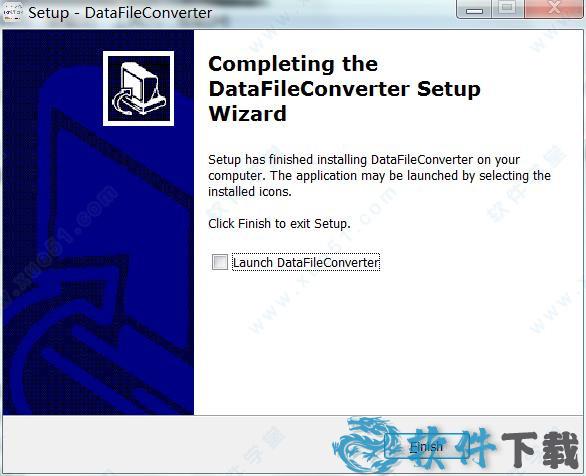Close the Setup window

click(x=554, y=9)
